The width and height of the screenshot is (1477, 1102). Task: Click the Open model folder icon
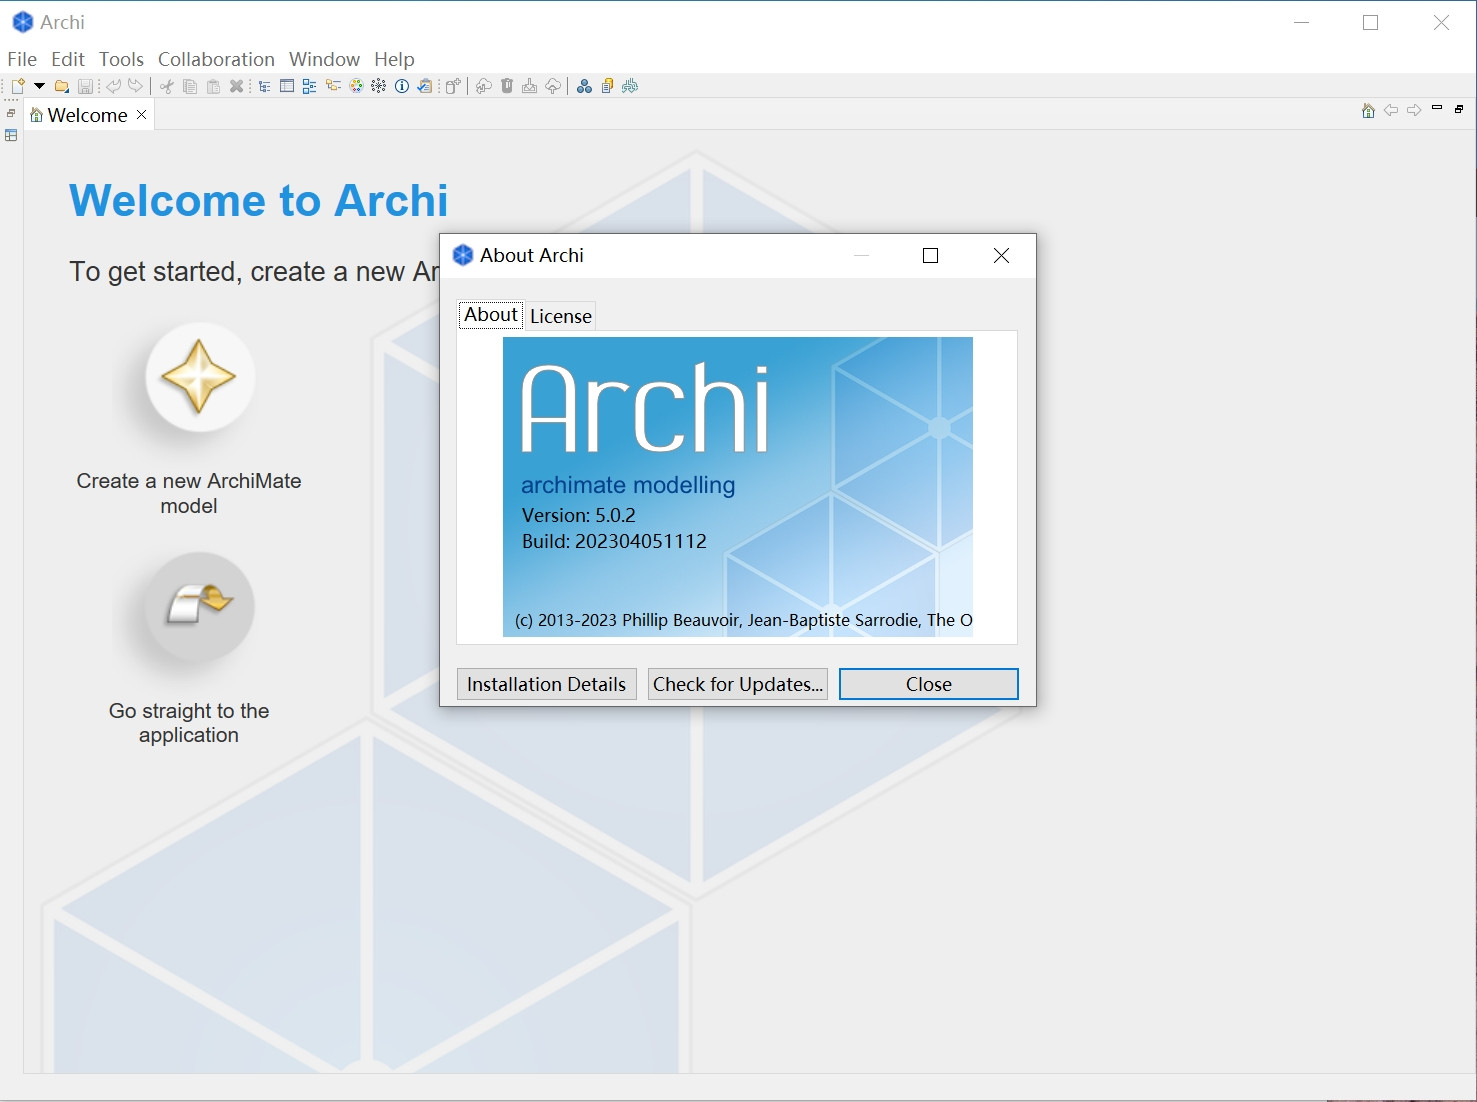[61, 86]
